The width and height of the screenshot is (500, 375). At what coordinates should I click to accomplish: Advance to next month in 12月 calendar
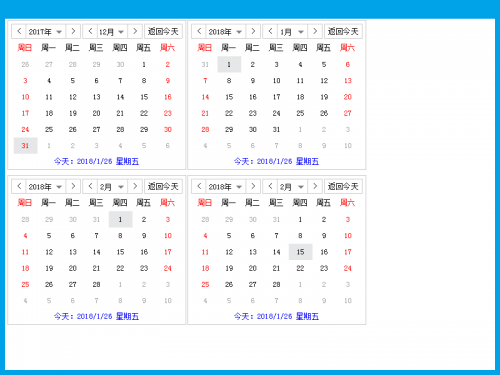(x=135, y=31)
